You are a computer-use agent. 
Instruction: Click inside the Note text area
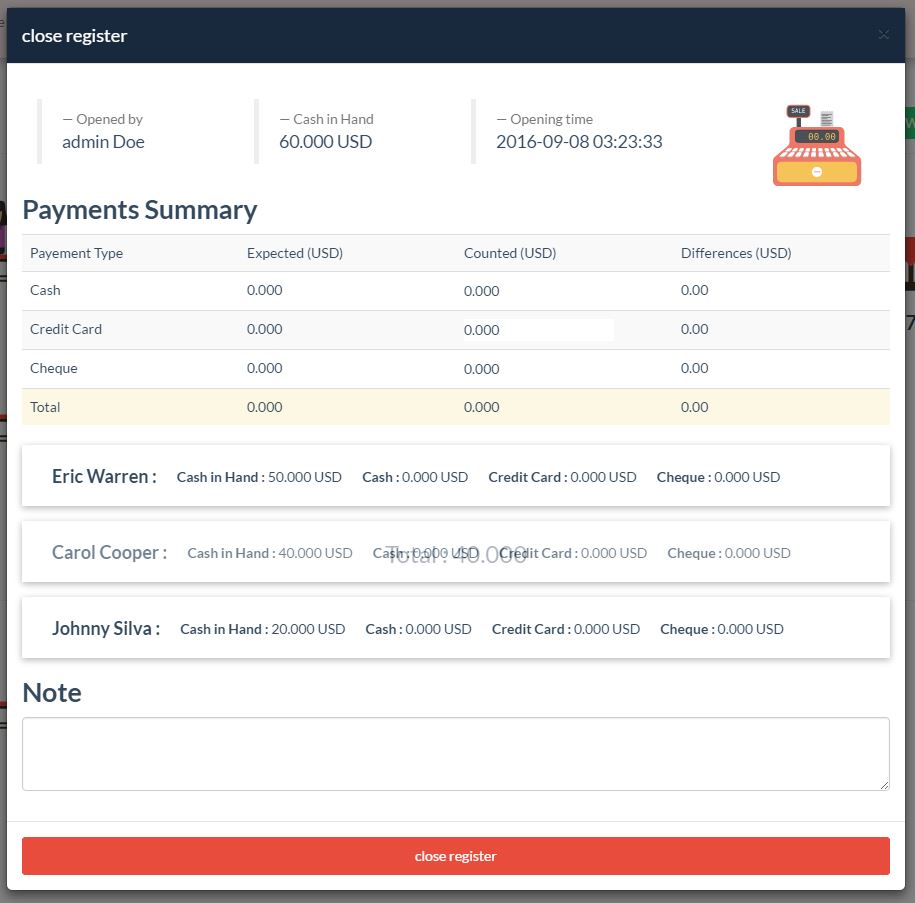[x=456, y=754]
